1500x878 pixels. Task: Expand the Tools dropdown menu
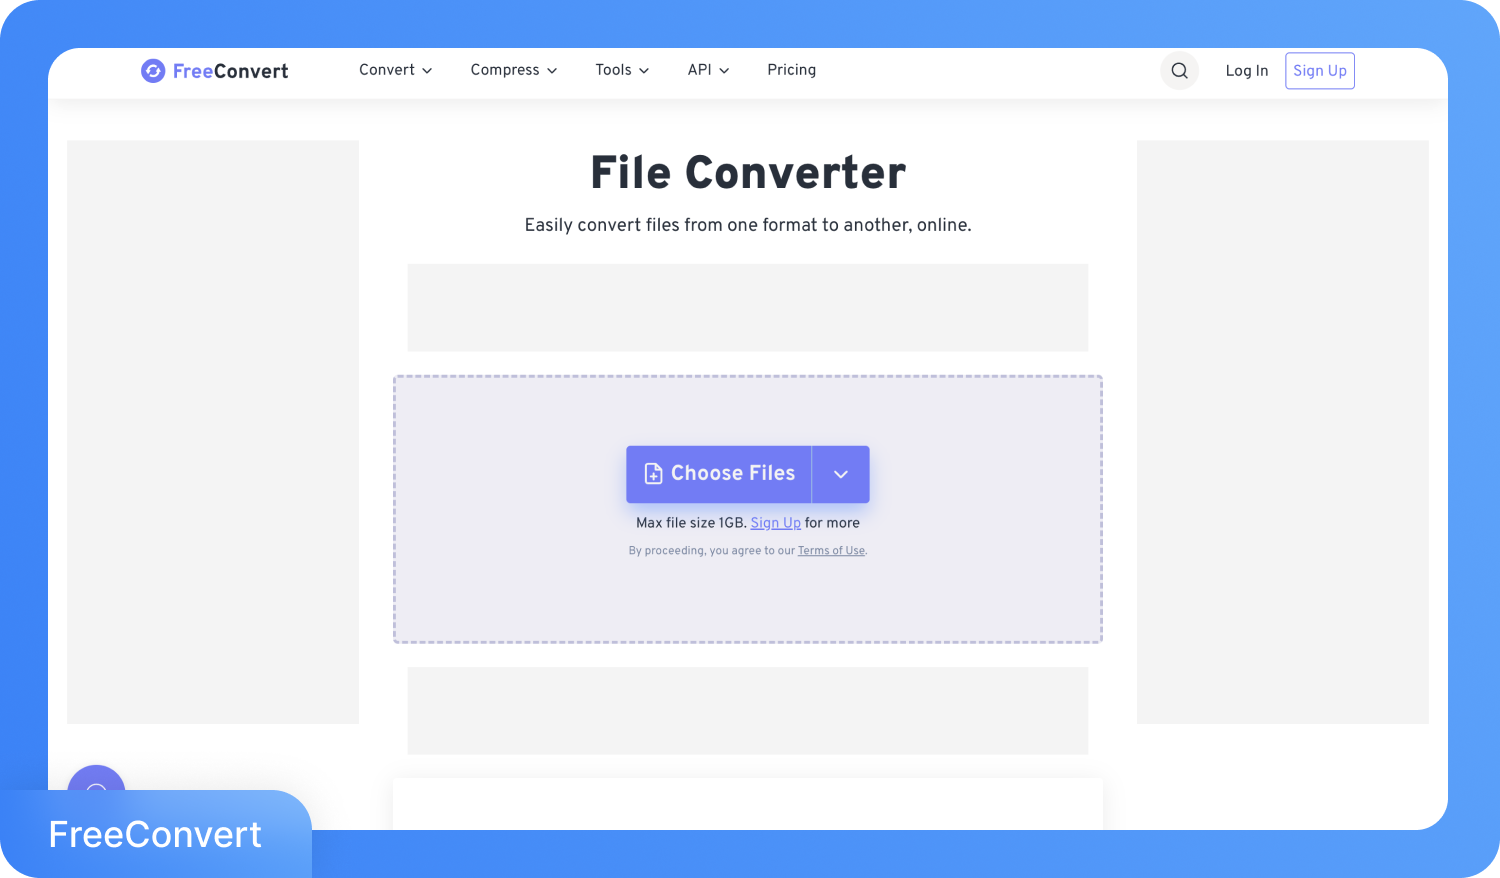(x=622, y=70)
